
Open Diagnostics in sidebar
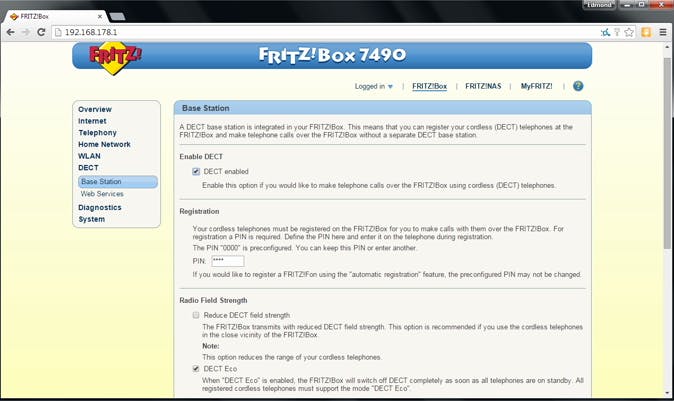[x=100, y=208]
